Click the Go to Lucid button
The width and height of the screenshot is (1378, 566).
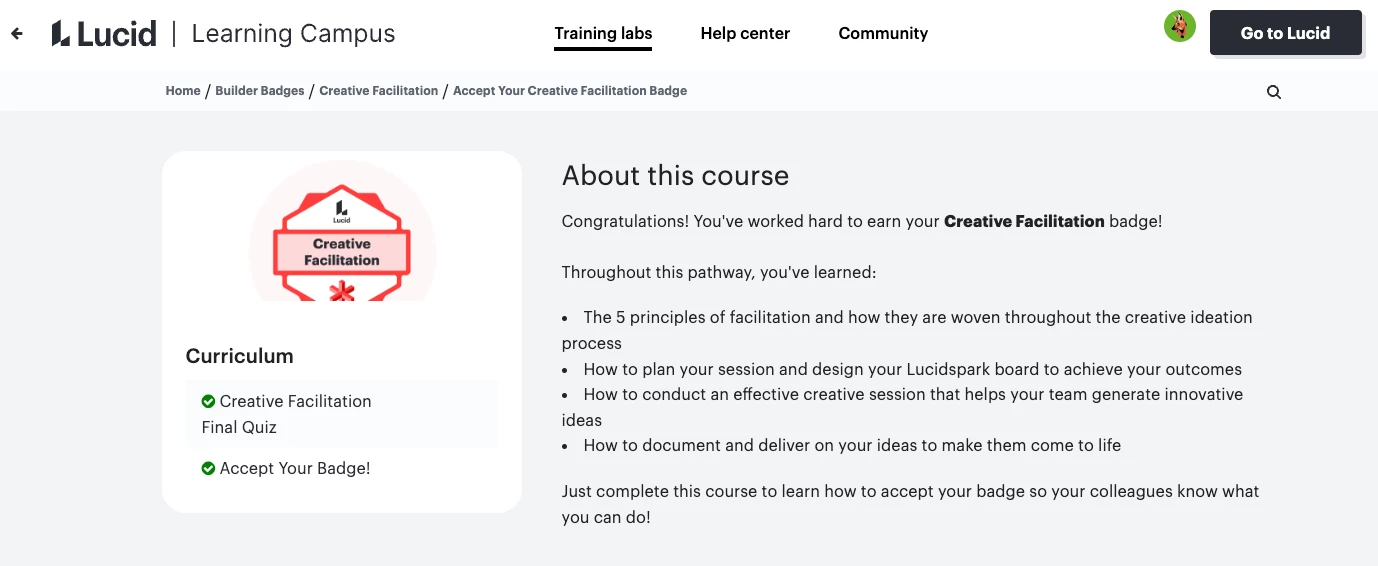click(x=1285, y=33)
